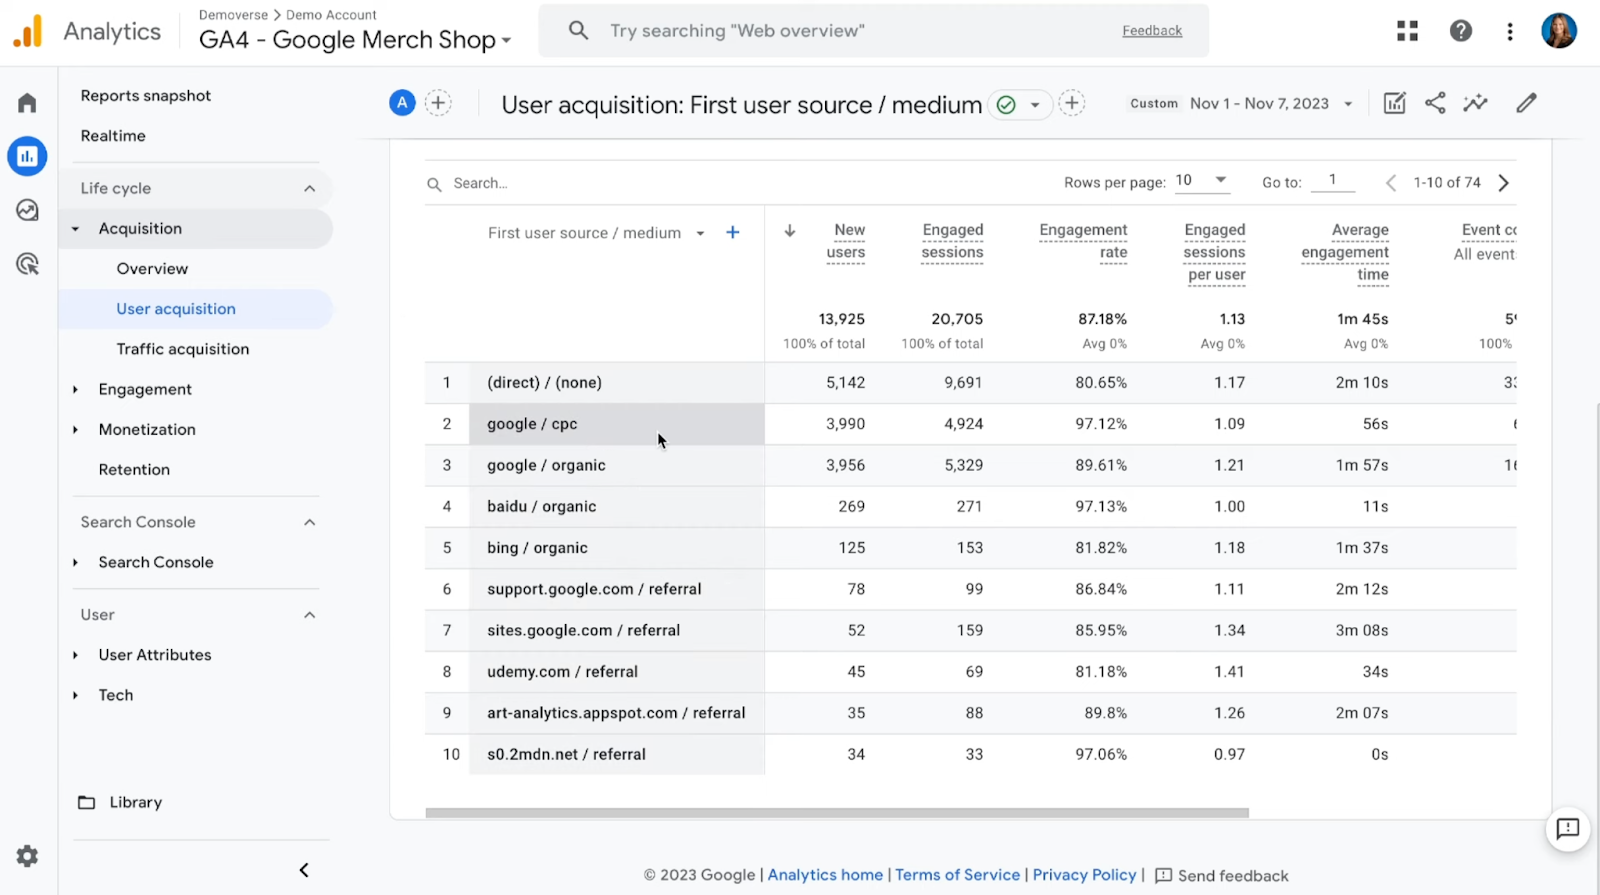The height and width of the screenshot is (895, 1600).
Task: Expand User Attributes tree item
Action: tap(155, 655)
